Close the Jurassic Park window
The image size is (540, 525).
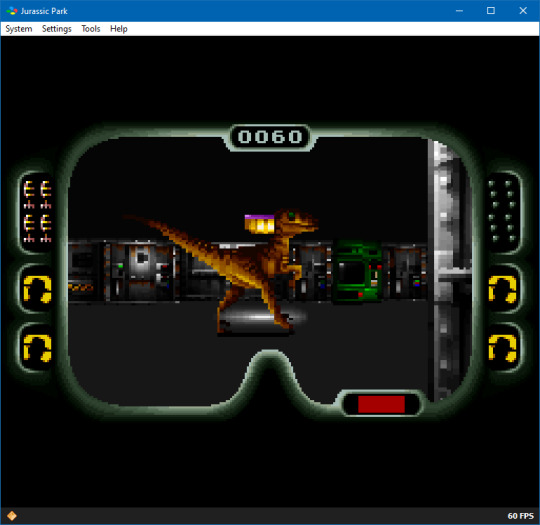pyautogui.click(x=523, y=11)
